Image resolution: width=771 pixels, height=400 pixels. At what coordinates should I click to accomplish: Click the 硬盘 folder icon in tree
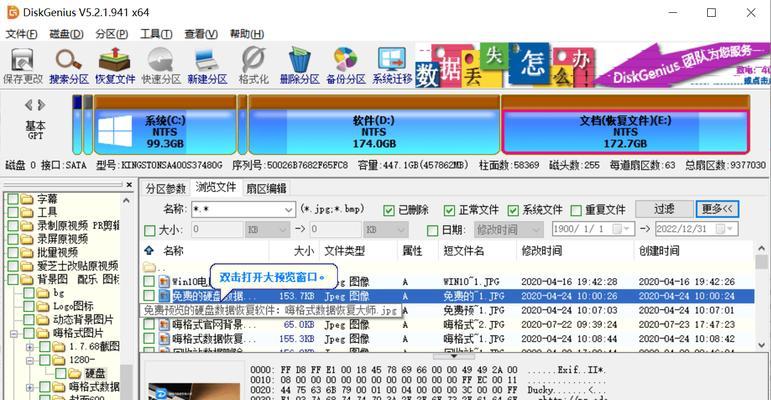pos(74,373)
